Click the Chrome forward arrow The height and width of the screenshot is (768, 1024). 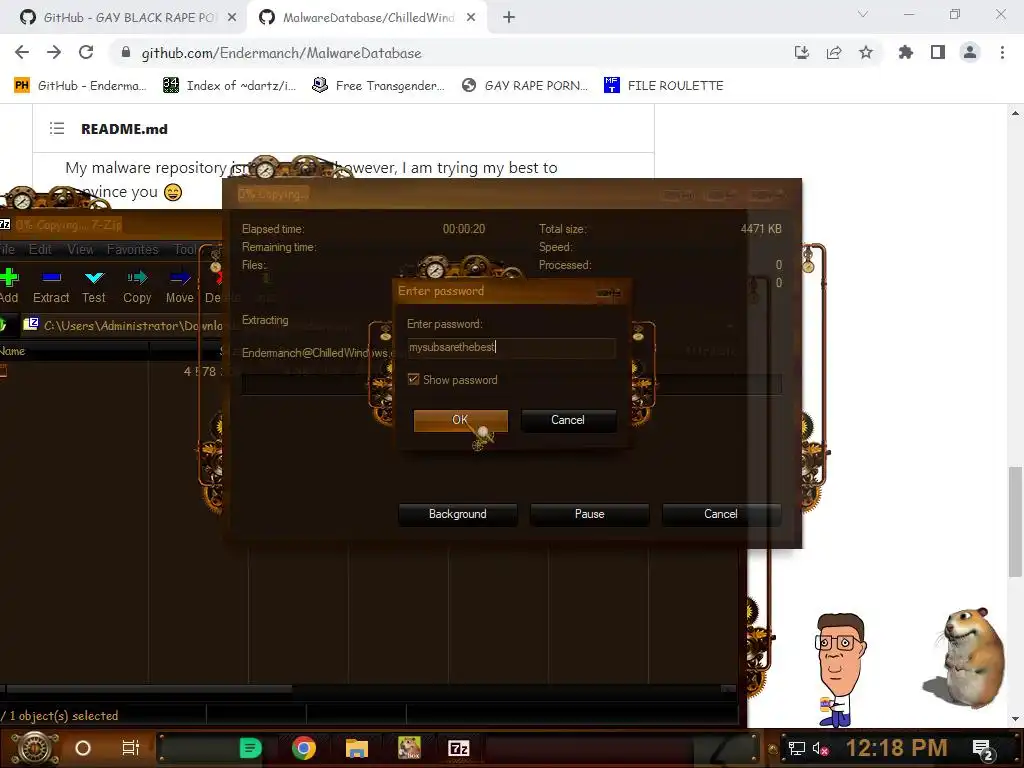54,52
